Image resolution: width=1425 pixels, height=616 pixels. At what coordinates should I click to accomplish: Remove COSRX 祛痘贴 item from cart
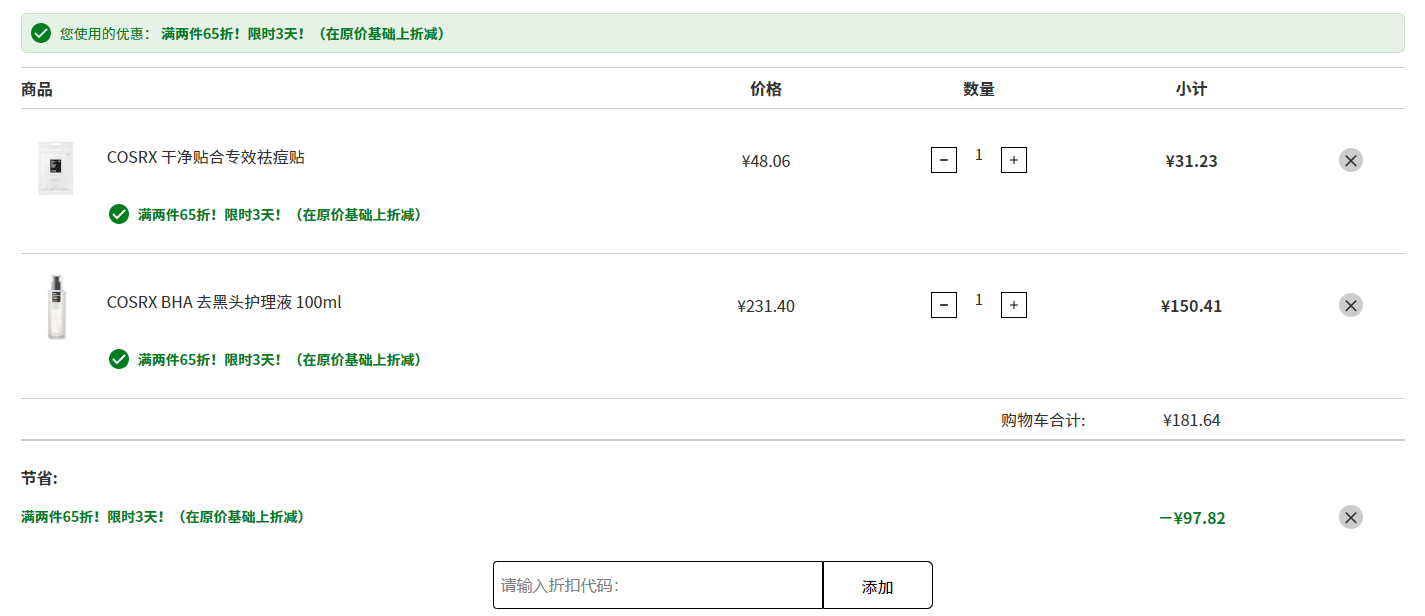(1351, 160)
